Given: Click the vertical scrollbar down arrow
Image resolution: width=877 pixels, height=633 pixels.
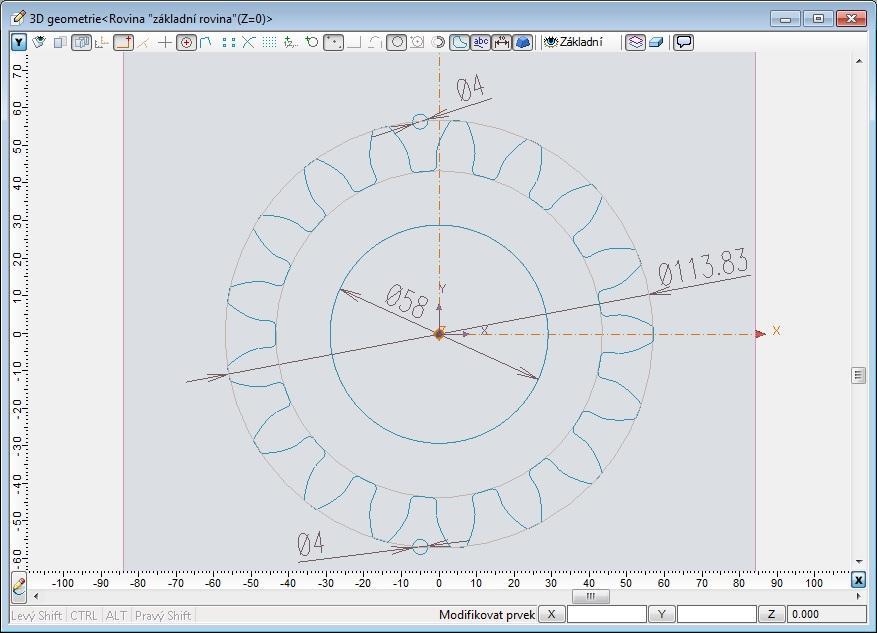Looking at the screenshot, I should click(859, 562).
